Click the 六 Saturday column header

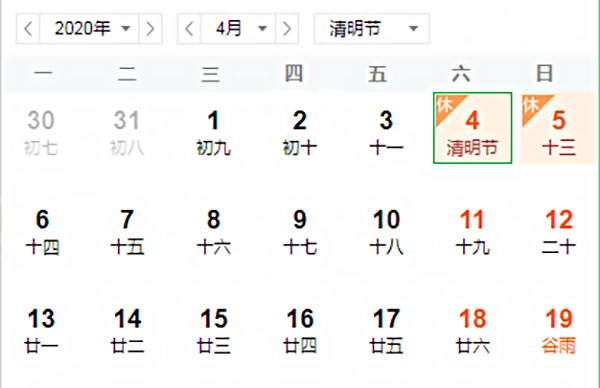461,73
